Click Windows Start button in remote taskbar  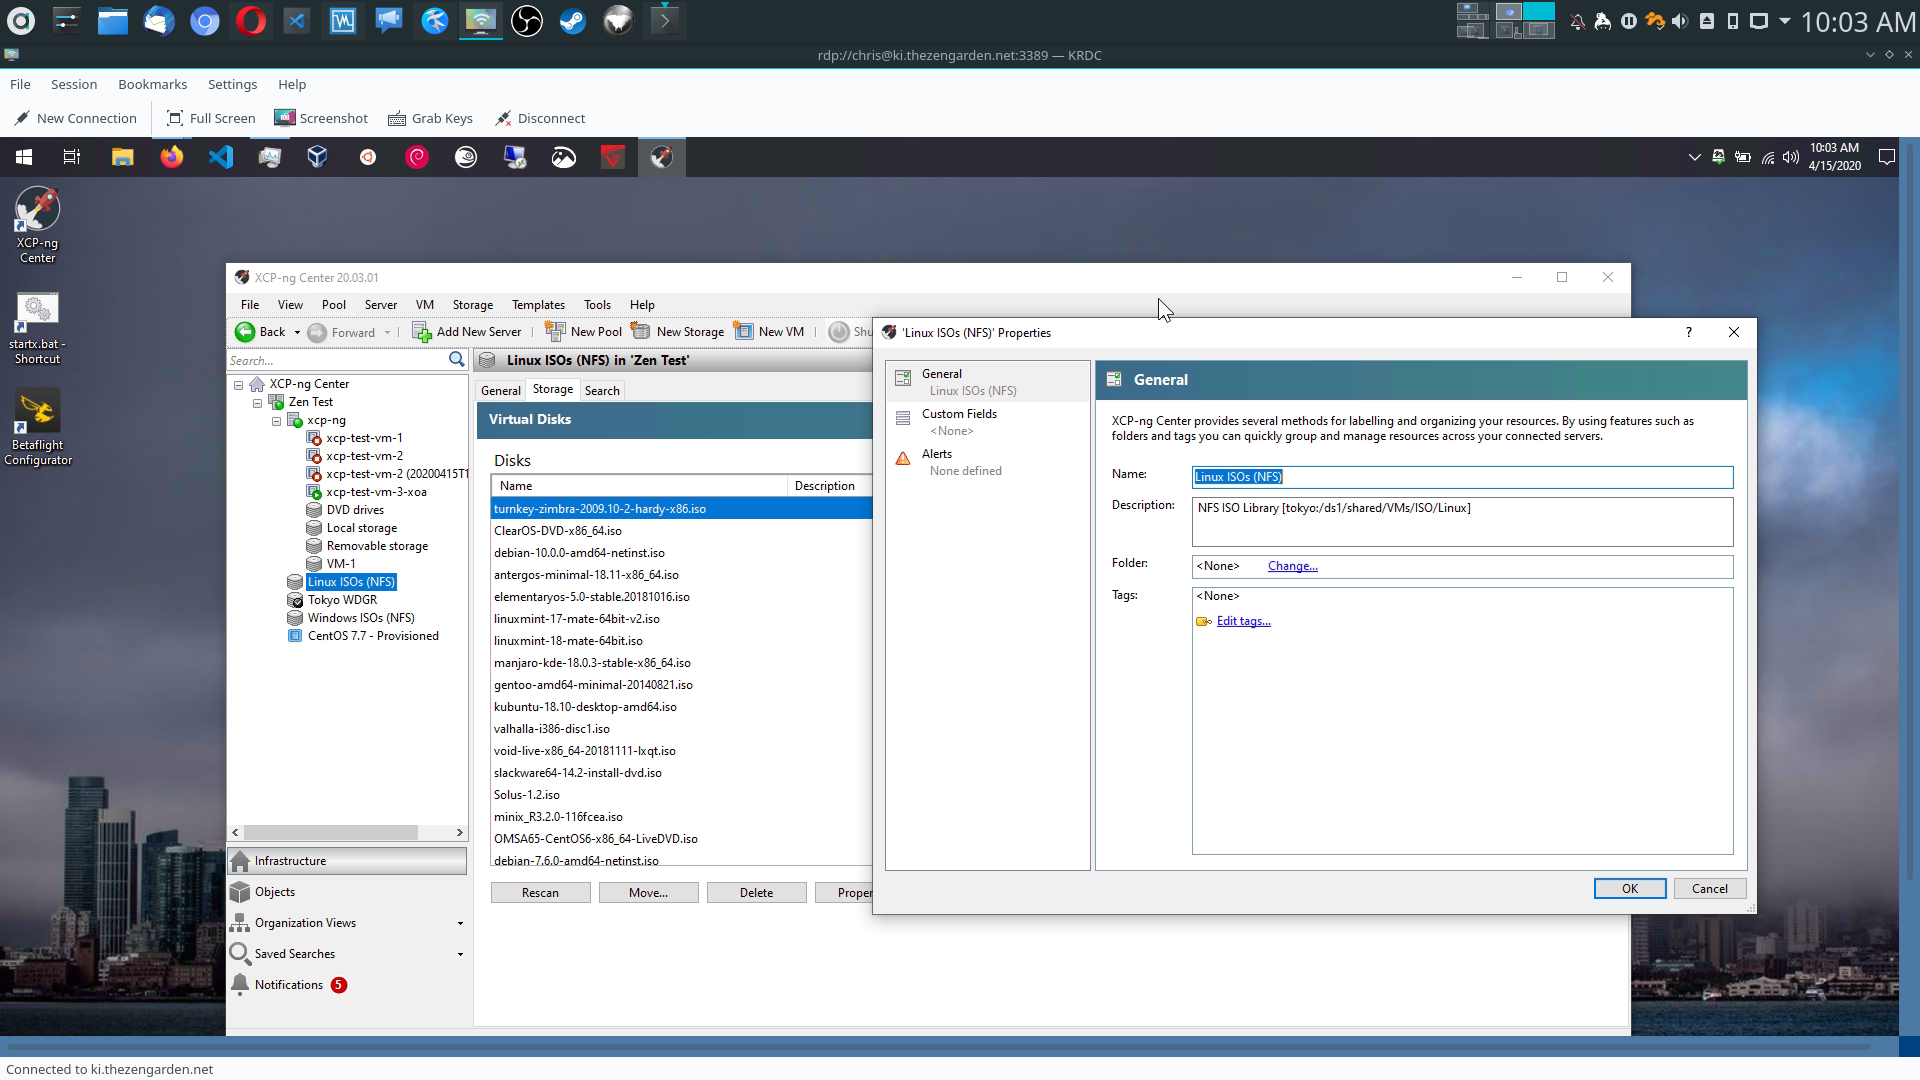[24, 157]
